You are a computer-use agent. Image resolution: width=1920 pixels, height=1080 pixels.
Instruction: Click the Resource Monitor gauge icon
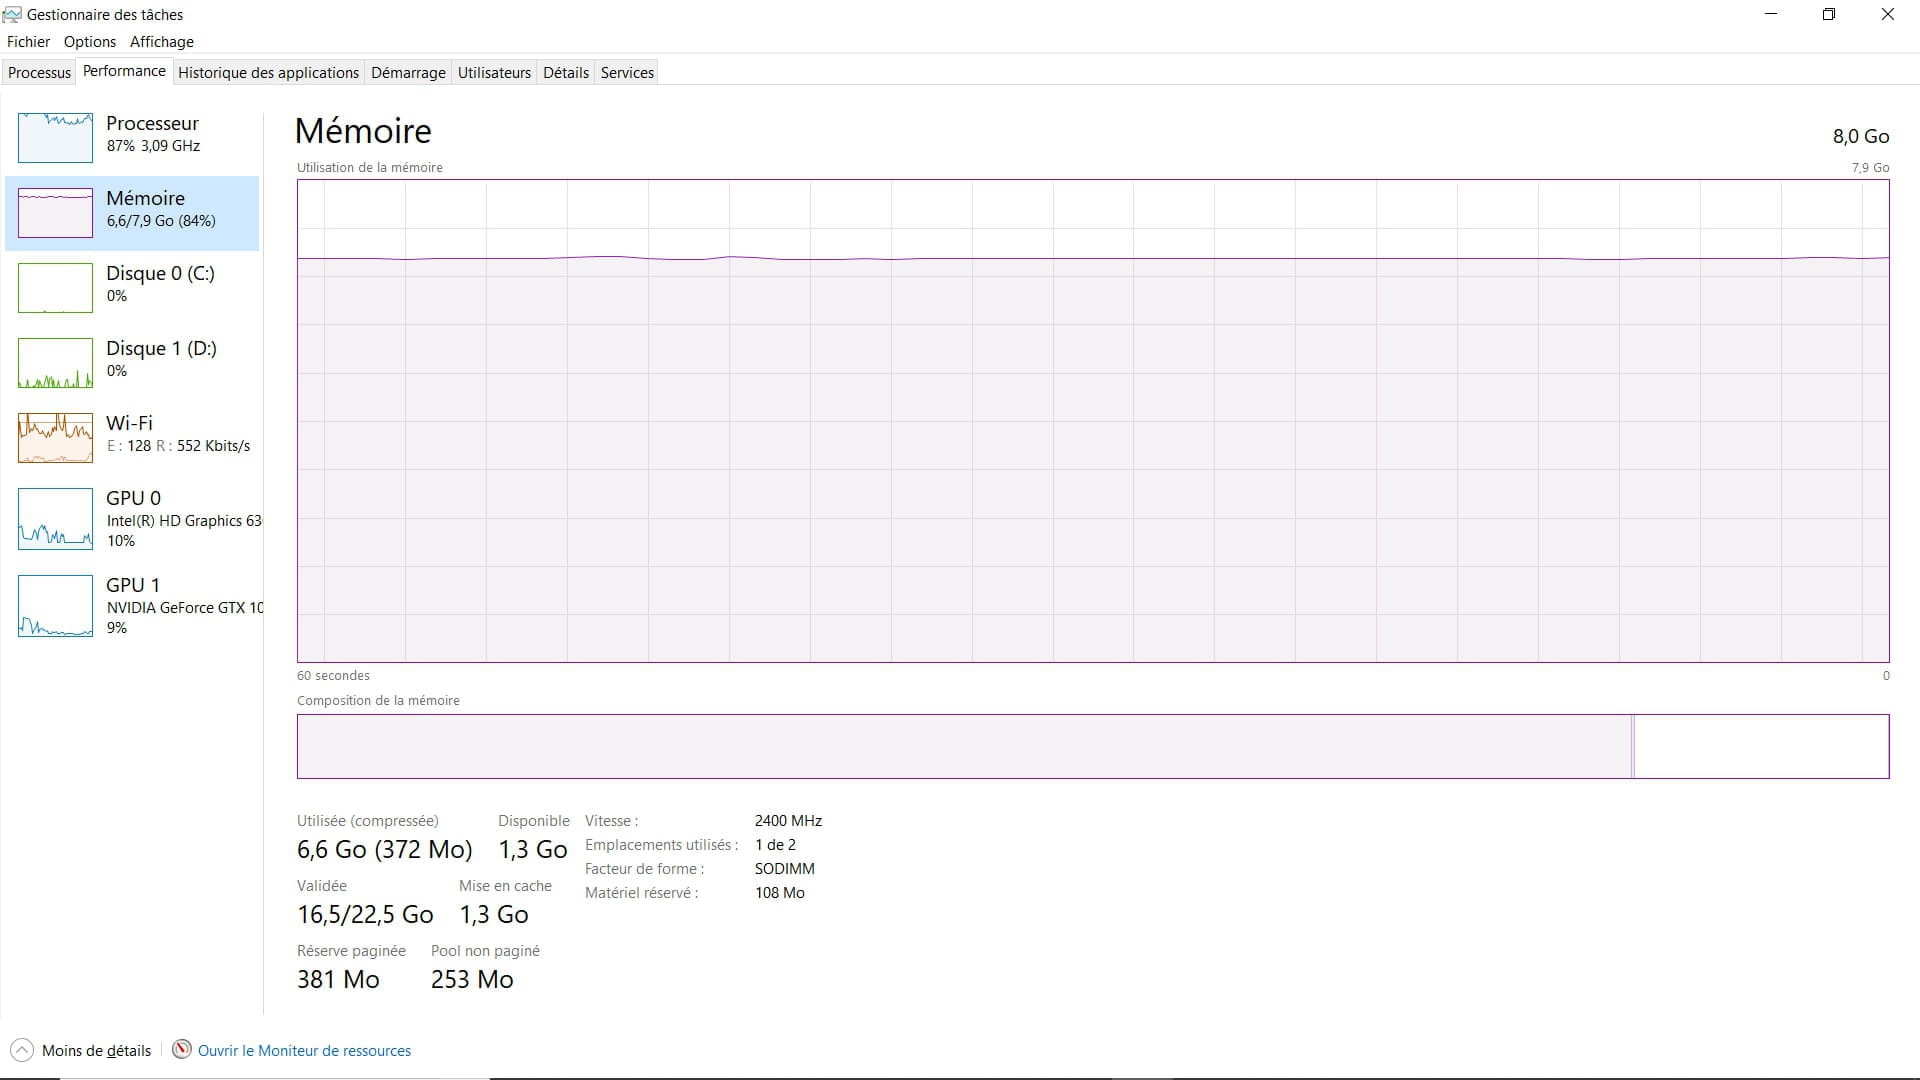coord(181,1049)
